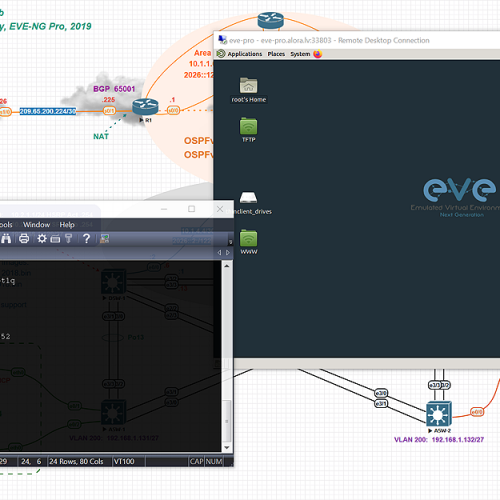Open the Window menu in terminal
Screen dimensions: 500x500
(x=36, y=225)
